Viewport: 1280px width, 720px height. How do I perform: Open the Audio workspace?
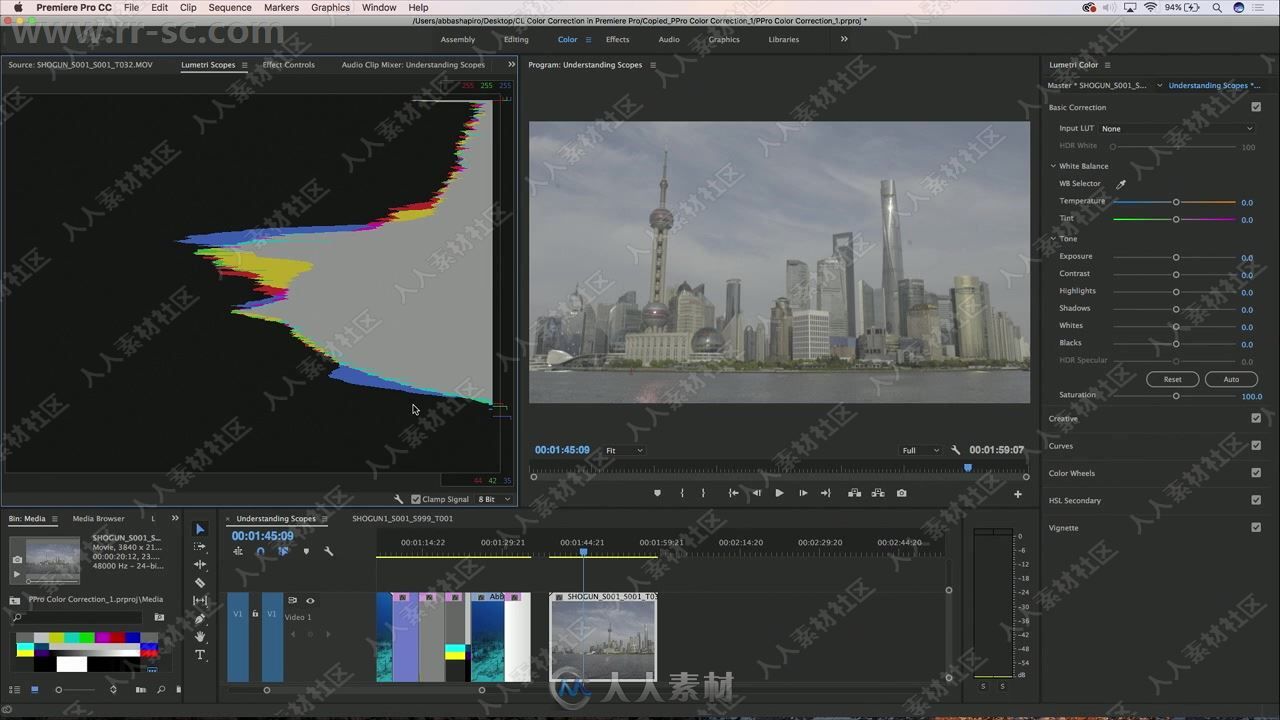click(x=669, y=40)
